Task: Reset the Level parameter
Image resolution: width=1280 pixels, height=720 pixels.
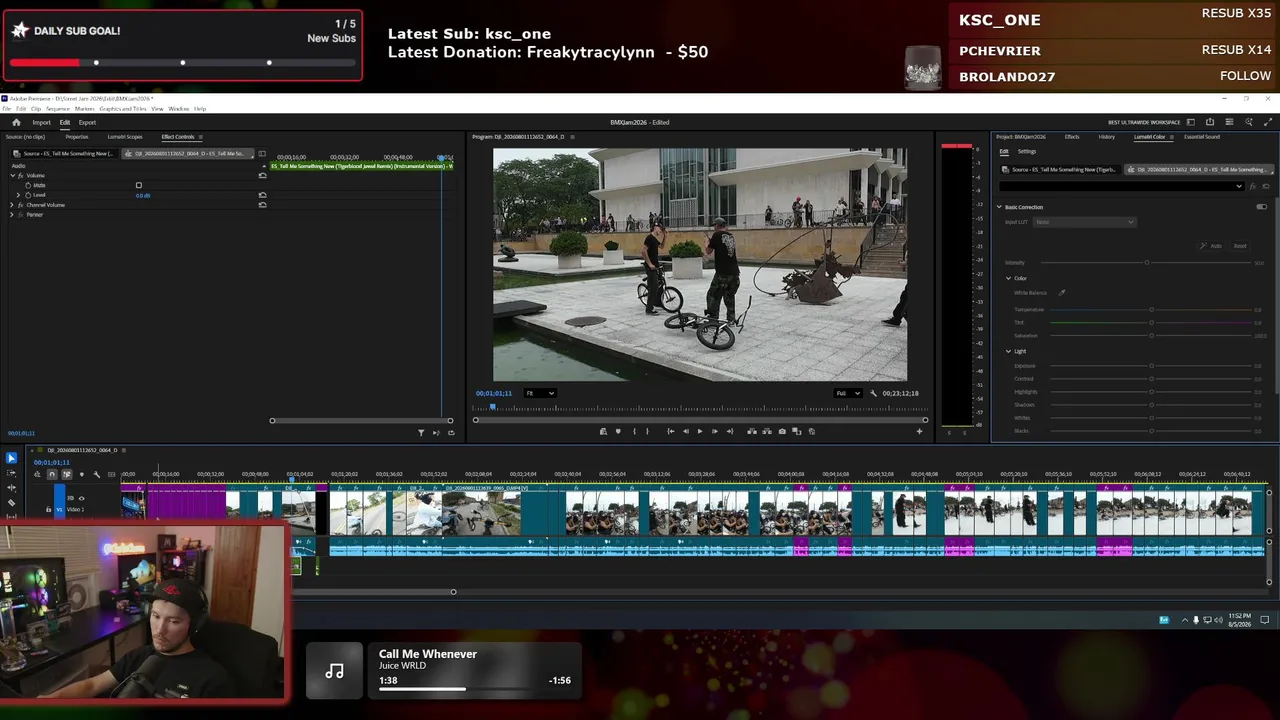Action: pos(262,195)
